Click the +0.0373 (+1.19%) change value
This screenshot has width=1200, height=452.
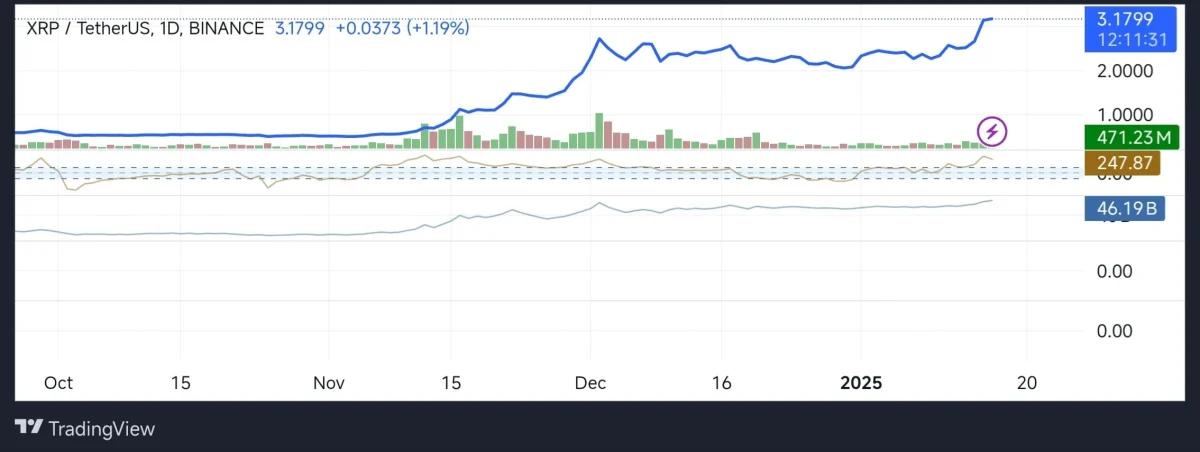pos(402,28)
